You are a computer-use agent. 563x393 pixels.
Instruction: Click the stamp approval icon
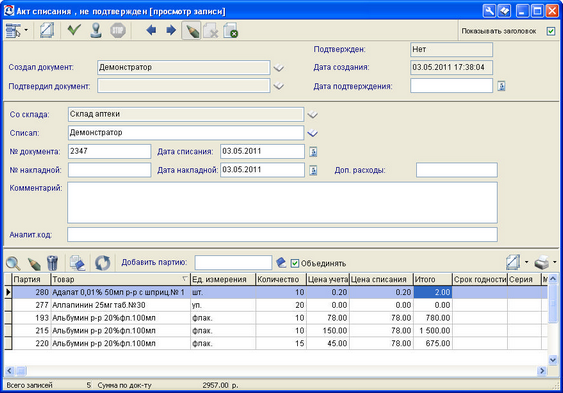[x=96, y=31]
